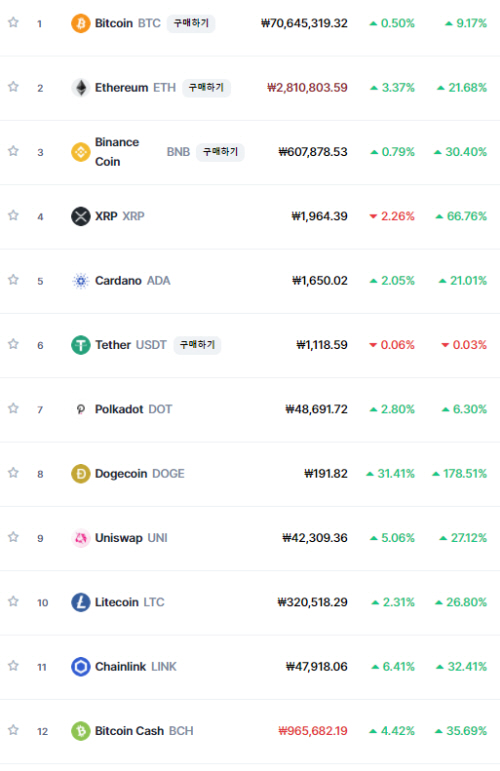Click the buy button next to Bitcoin BTC
The width and height of the screenshot is (500, 771).
(191, 23)
